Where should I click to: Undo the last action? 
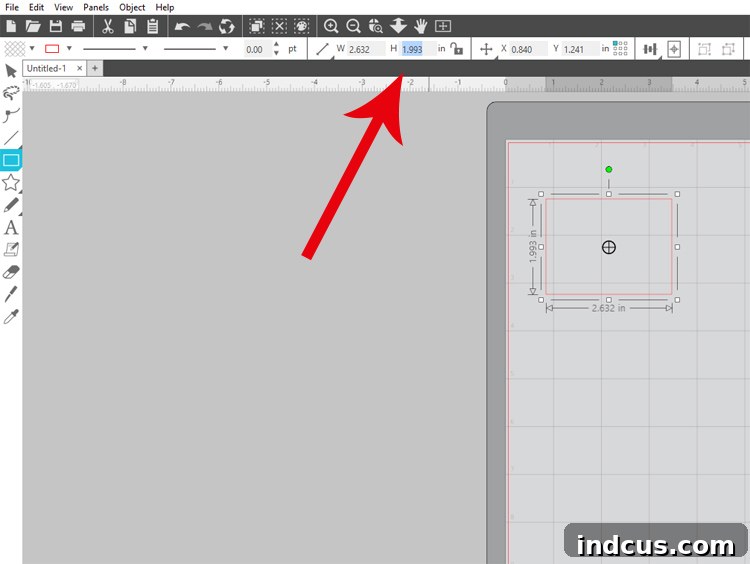tap(182, 26)
